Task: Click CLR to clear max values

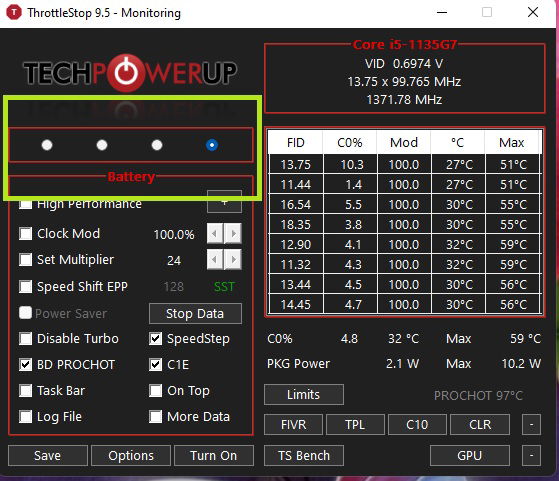Action: pyautogui.click(x=480, y=424)
